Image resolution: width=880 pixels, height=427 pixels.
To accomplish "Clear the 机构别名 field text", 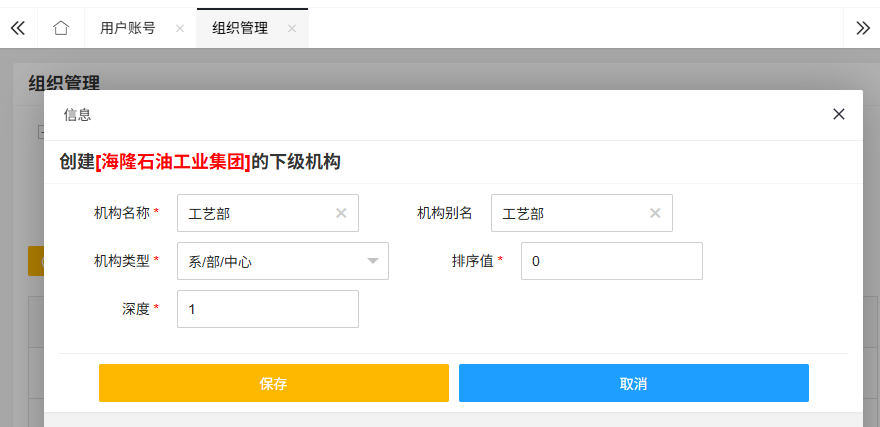I will pyautogui.click(x=655, y=213).
